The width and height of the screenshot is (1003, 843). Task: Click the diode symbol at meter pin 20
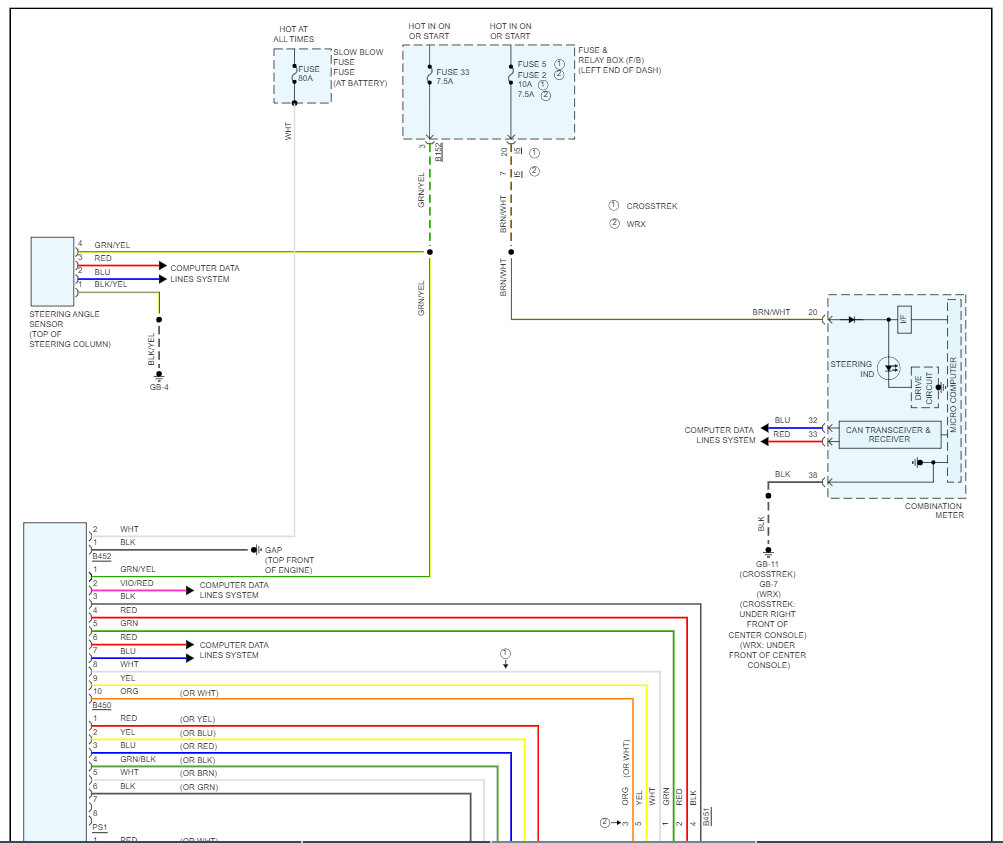[x=851, y=319]
